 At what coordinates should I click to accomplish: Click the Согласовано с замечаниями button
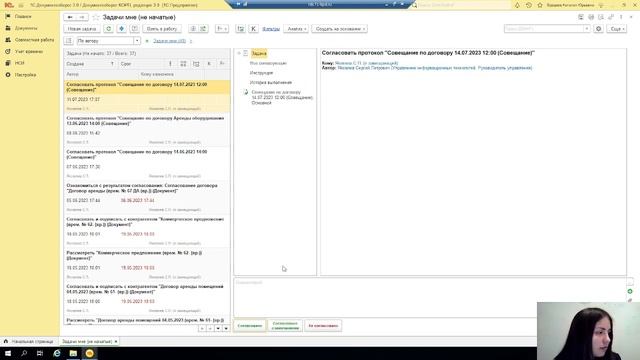tap(285, 326)
